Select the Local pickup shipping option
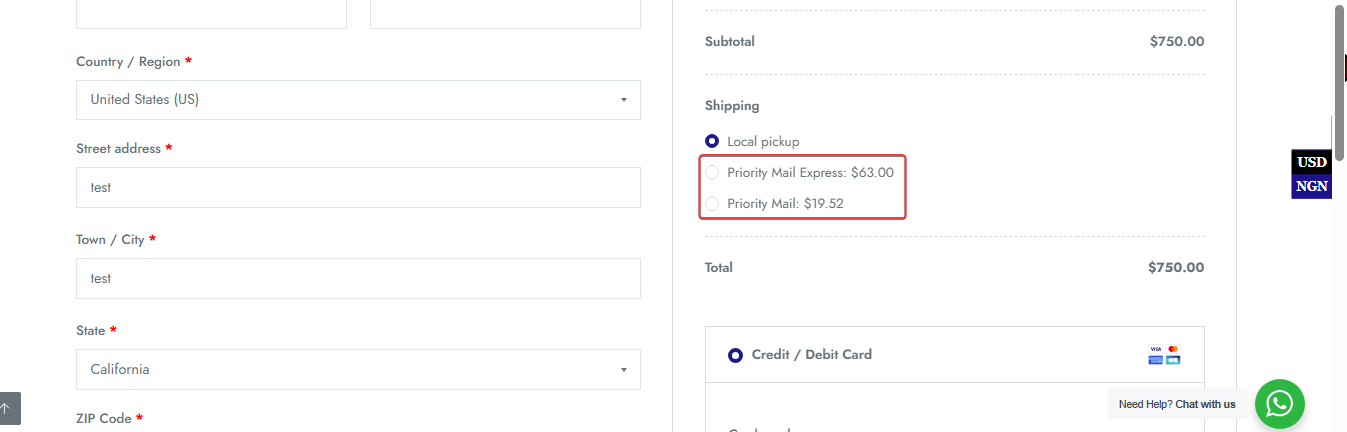The width and height of the screenshot is (1347, 432). (712, 141)
